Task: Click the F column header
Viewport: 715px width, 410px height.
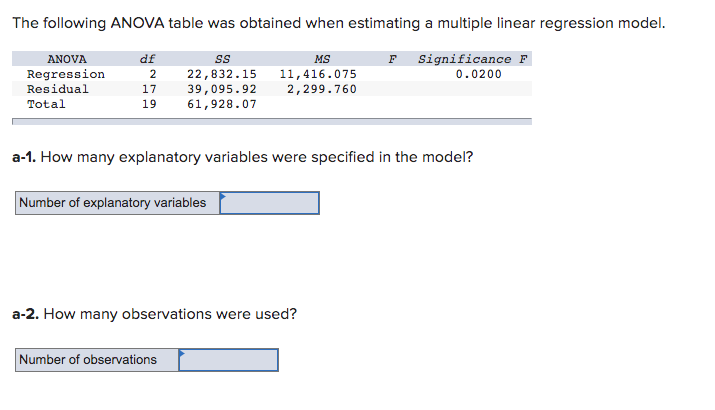Action: [392, 59]
